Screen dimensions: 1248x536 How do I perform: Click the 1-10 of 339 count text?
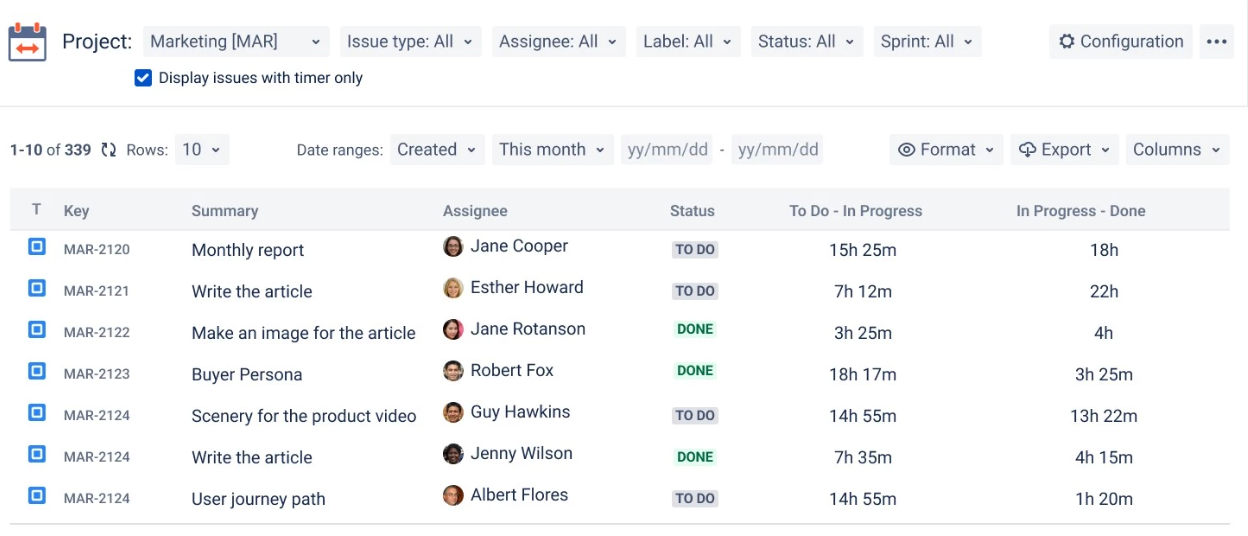[x=50, y=150]
